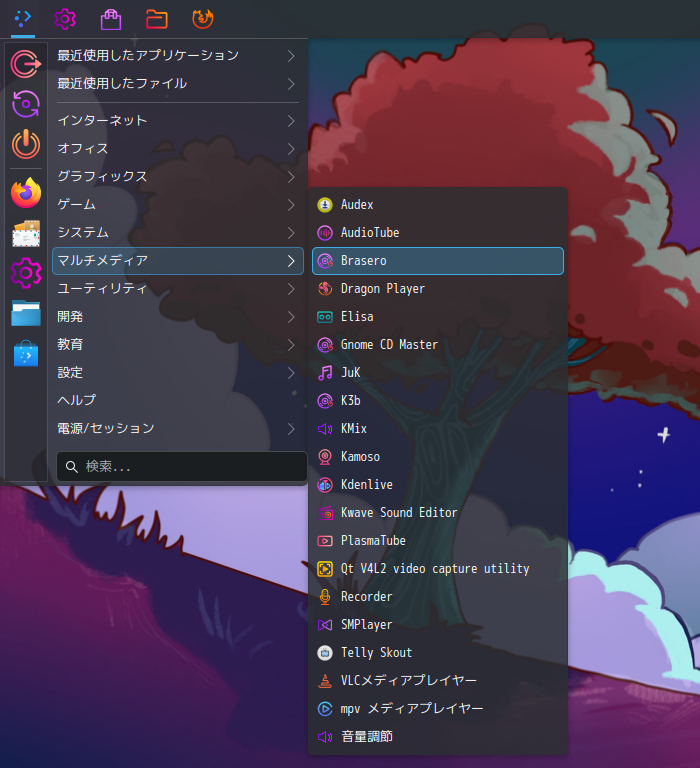Screen dimensions: 700x768
Task: Click the Kwave Sound Editor icon
Action: pos(325,513)
